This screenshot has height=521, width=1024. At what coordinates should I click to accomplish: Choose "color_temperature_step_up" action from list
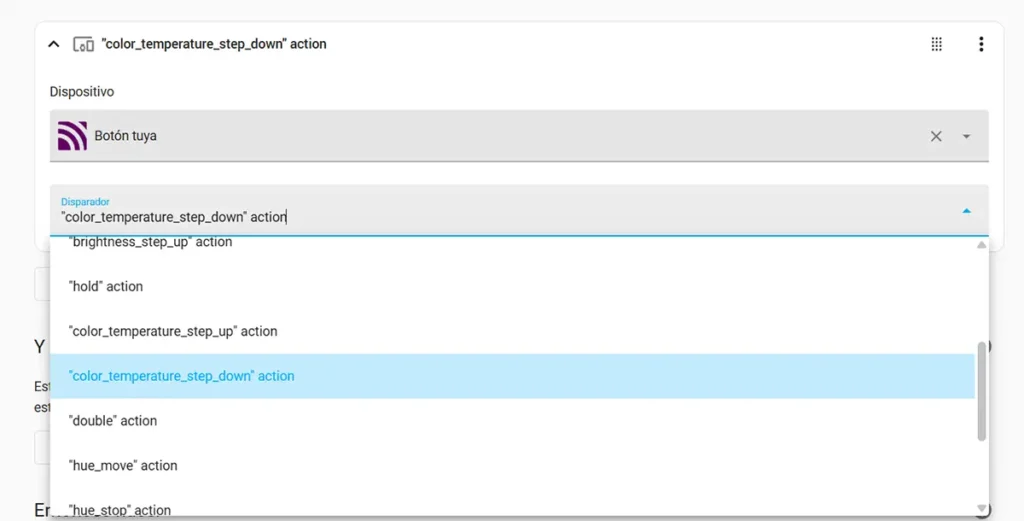click(173, 331)
